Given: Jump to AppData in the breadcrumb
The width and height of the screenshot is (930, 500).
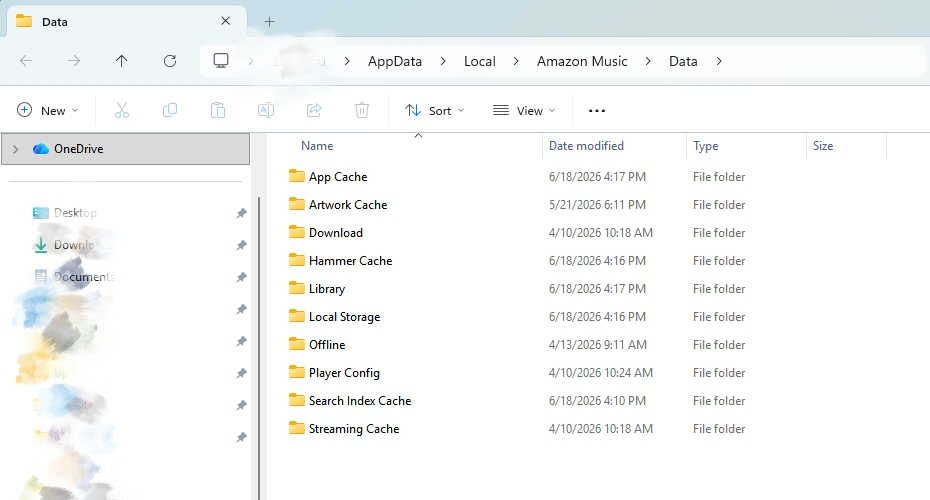Looking at the screenshot, I should (394, 61).
